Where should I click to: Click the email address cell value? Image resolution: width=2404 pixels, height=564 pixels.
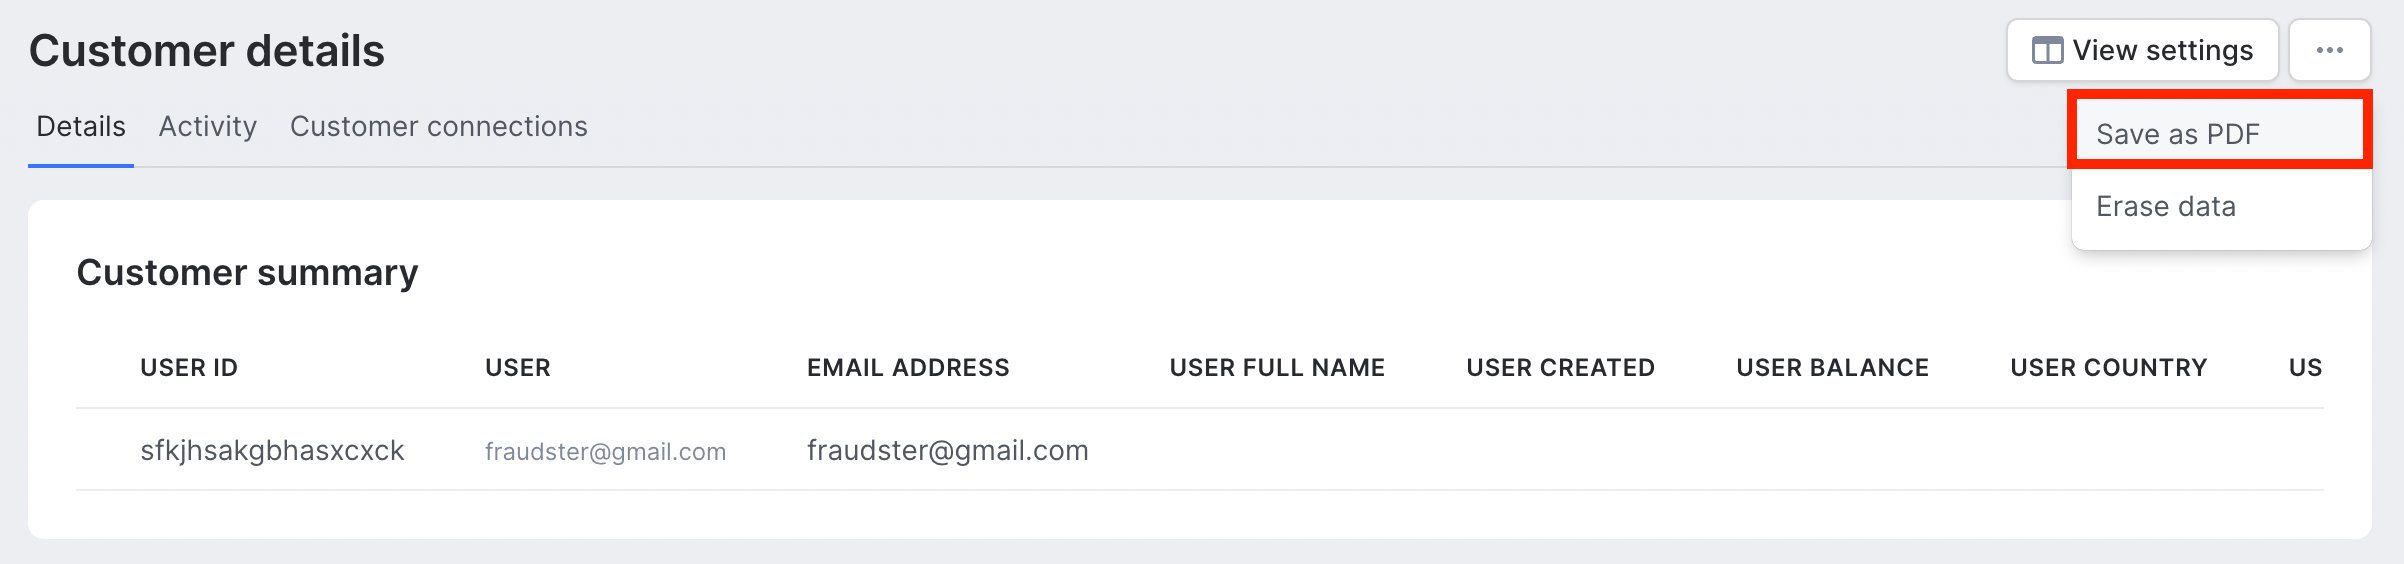(947, 450)
